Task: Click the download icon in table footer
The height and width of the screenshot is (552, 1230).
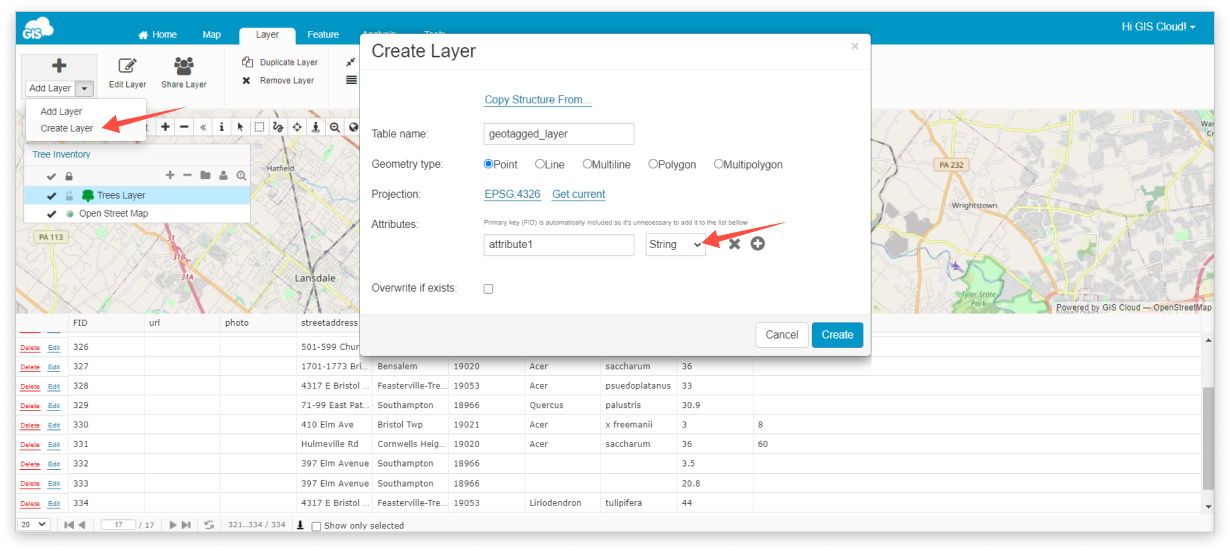Action: (x=300, y=525)
